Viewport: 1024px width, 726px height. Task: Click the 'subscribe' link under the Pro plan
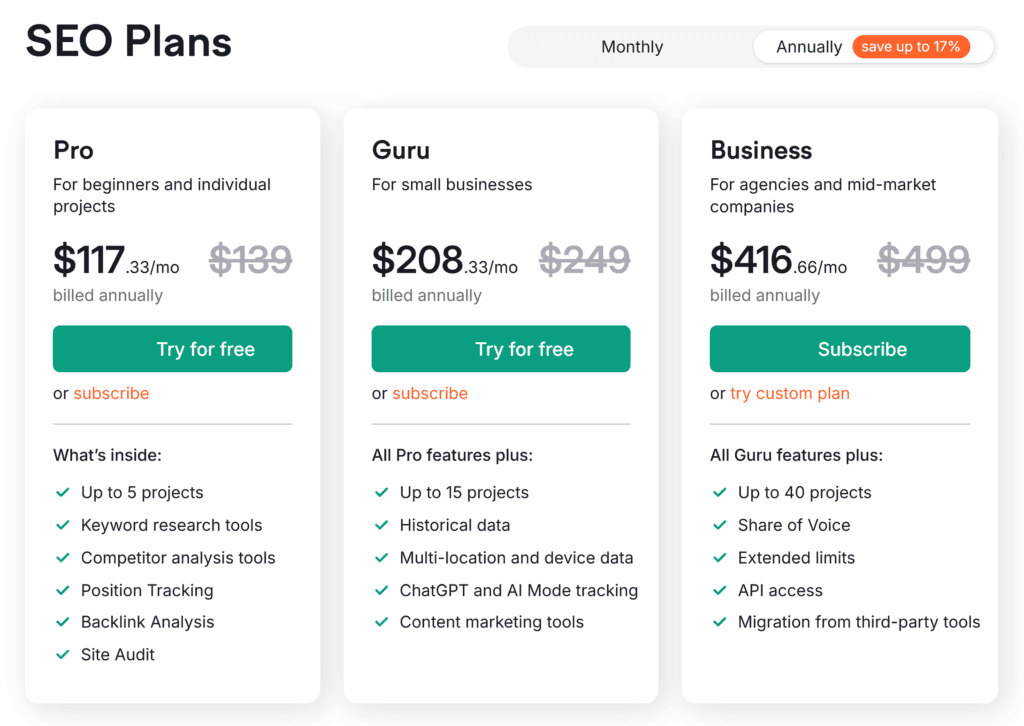[111, 393]
